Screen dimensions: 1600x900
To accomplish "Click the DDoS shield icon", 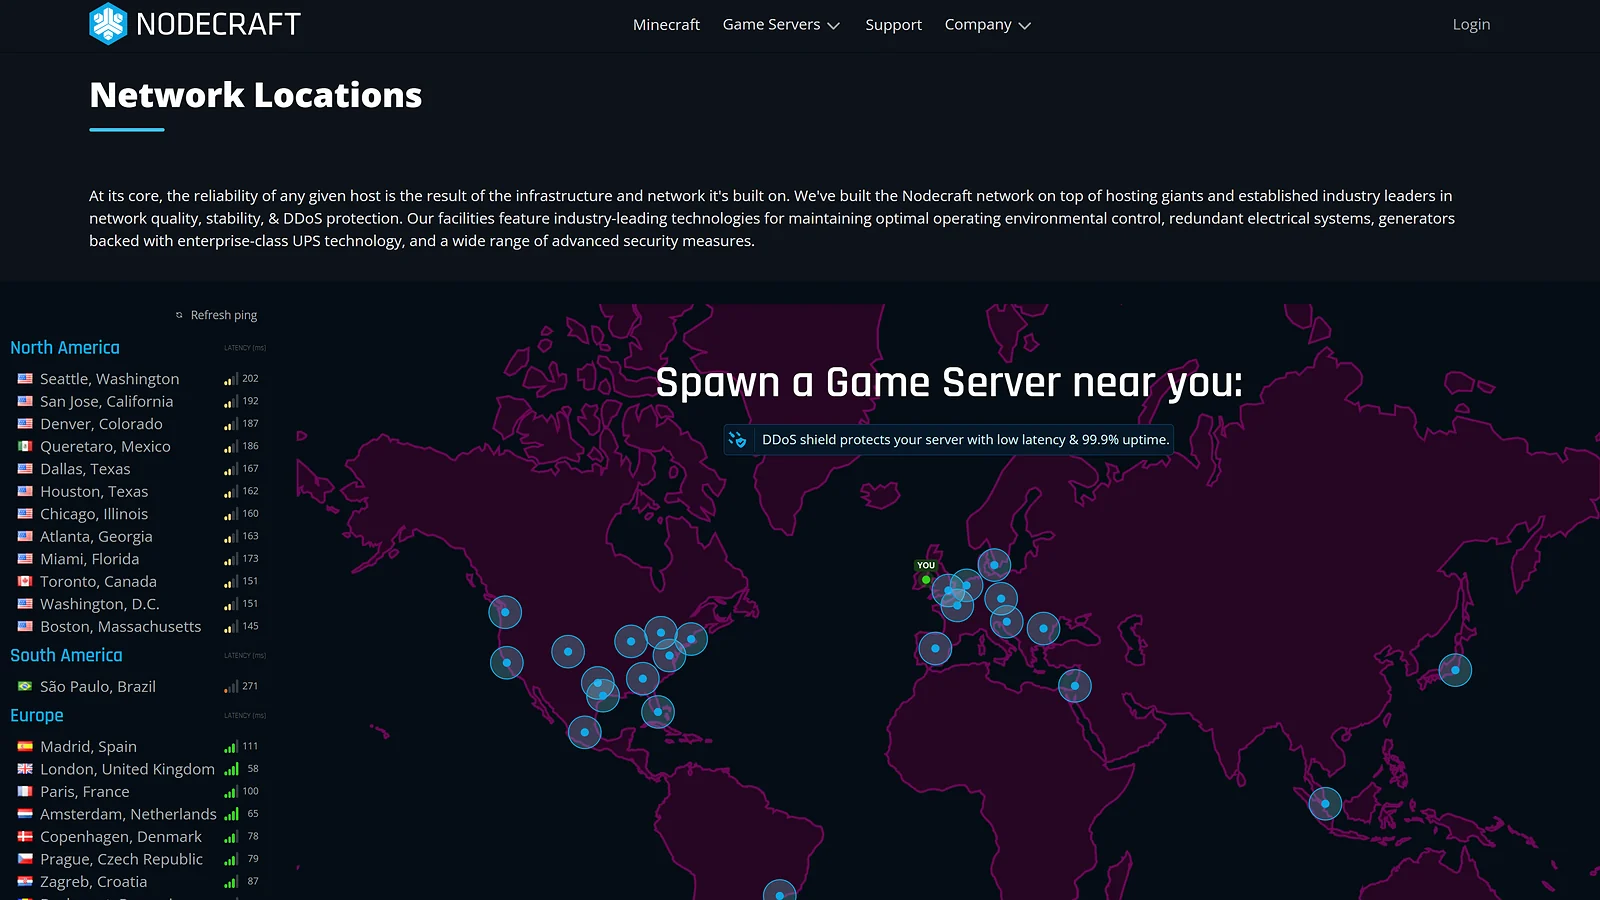I will pyautogui.click(x=738, y=439).
